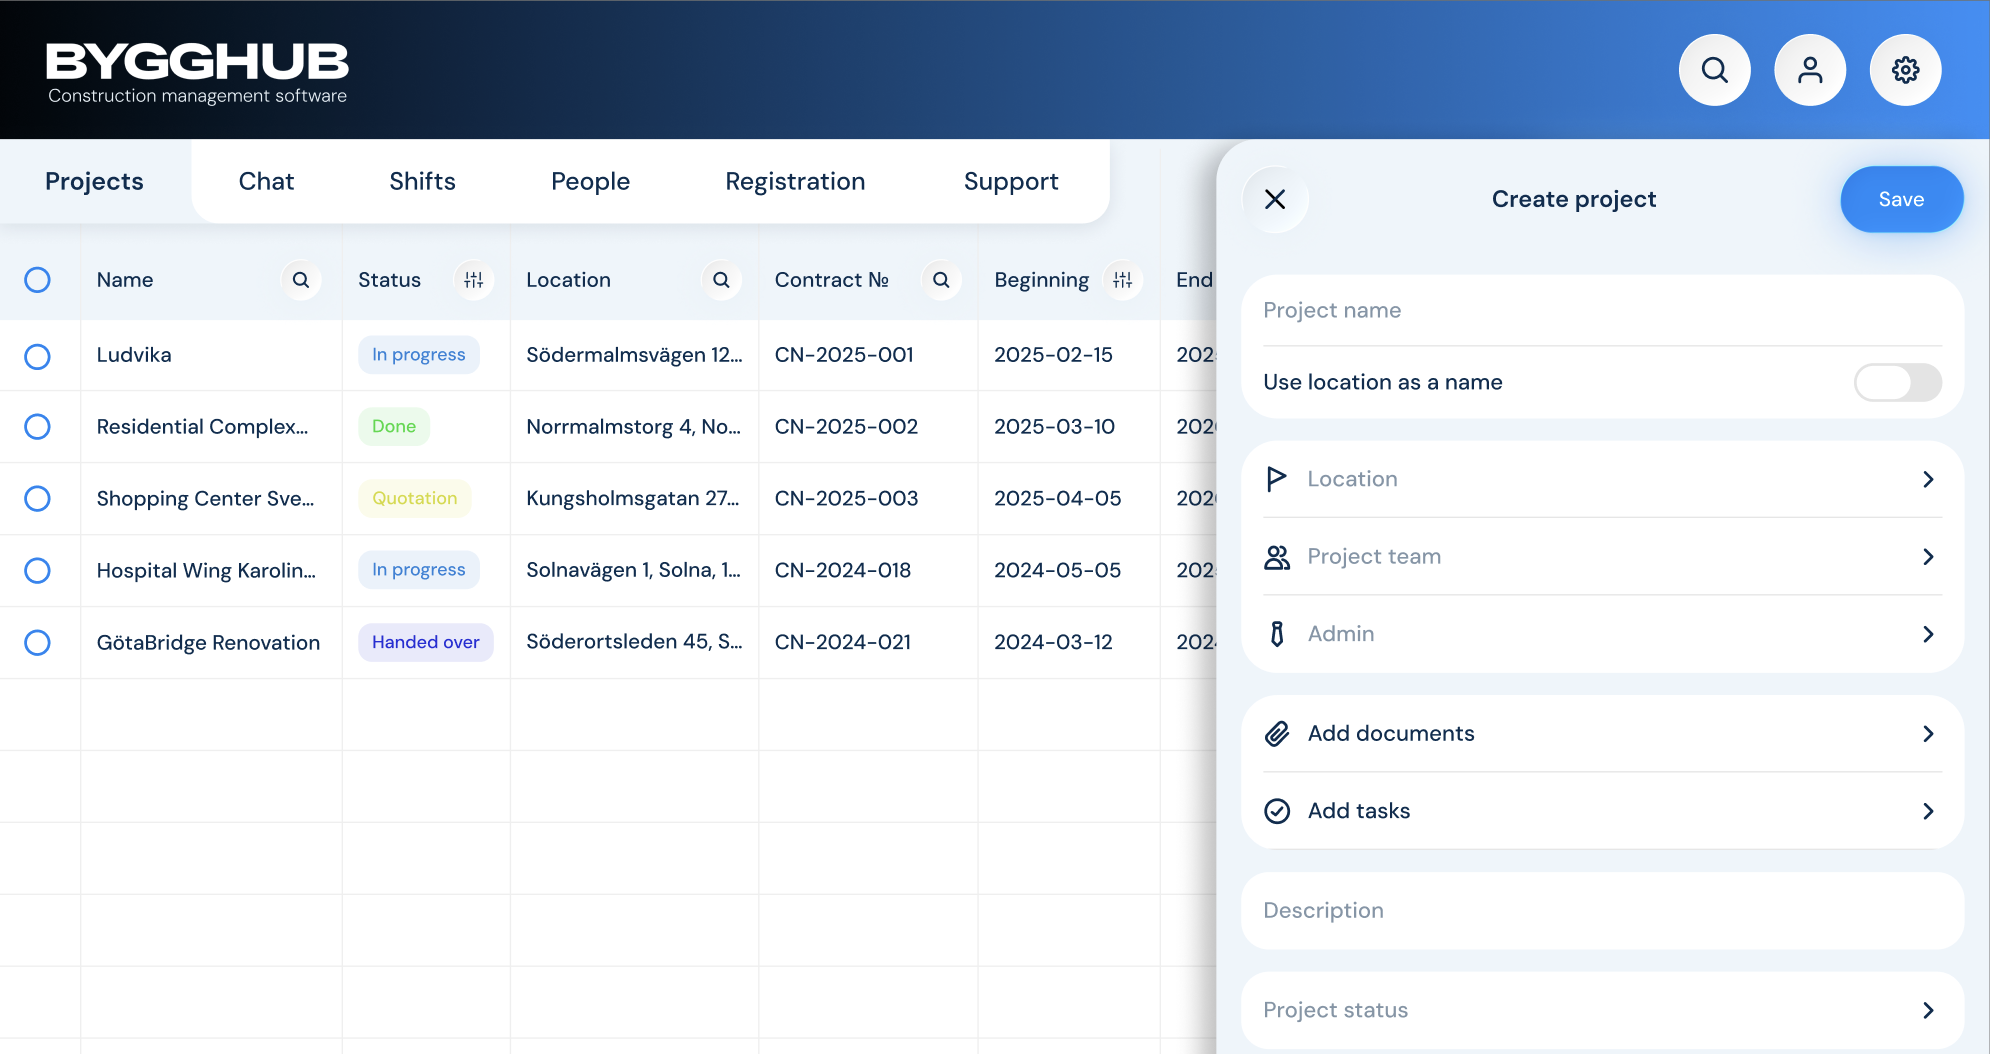Expand the Add documents section

1602,734
